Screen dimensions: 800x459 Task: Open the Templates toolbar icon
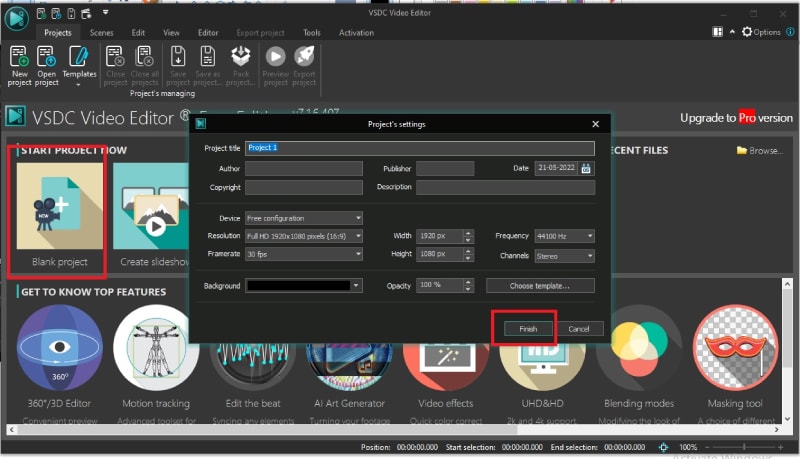click(x=79, y=57)
